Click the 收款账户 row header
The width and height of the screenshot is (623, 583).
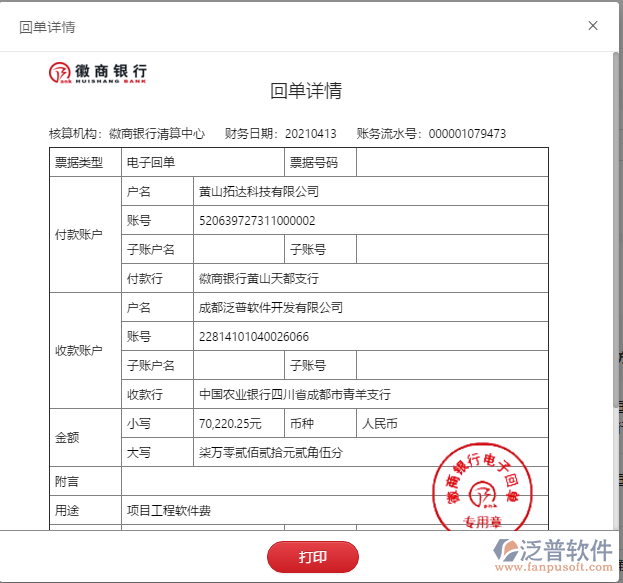coord(85,351)
